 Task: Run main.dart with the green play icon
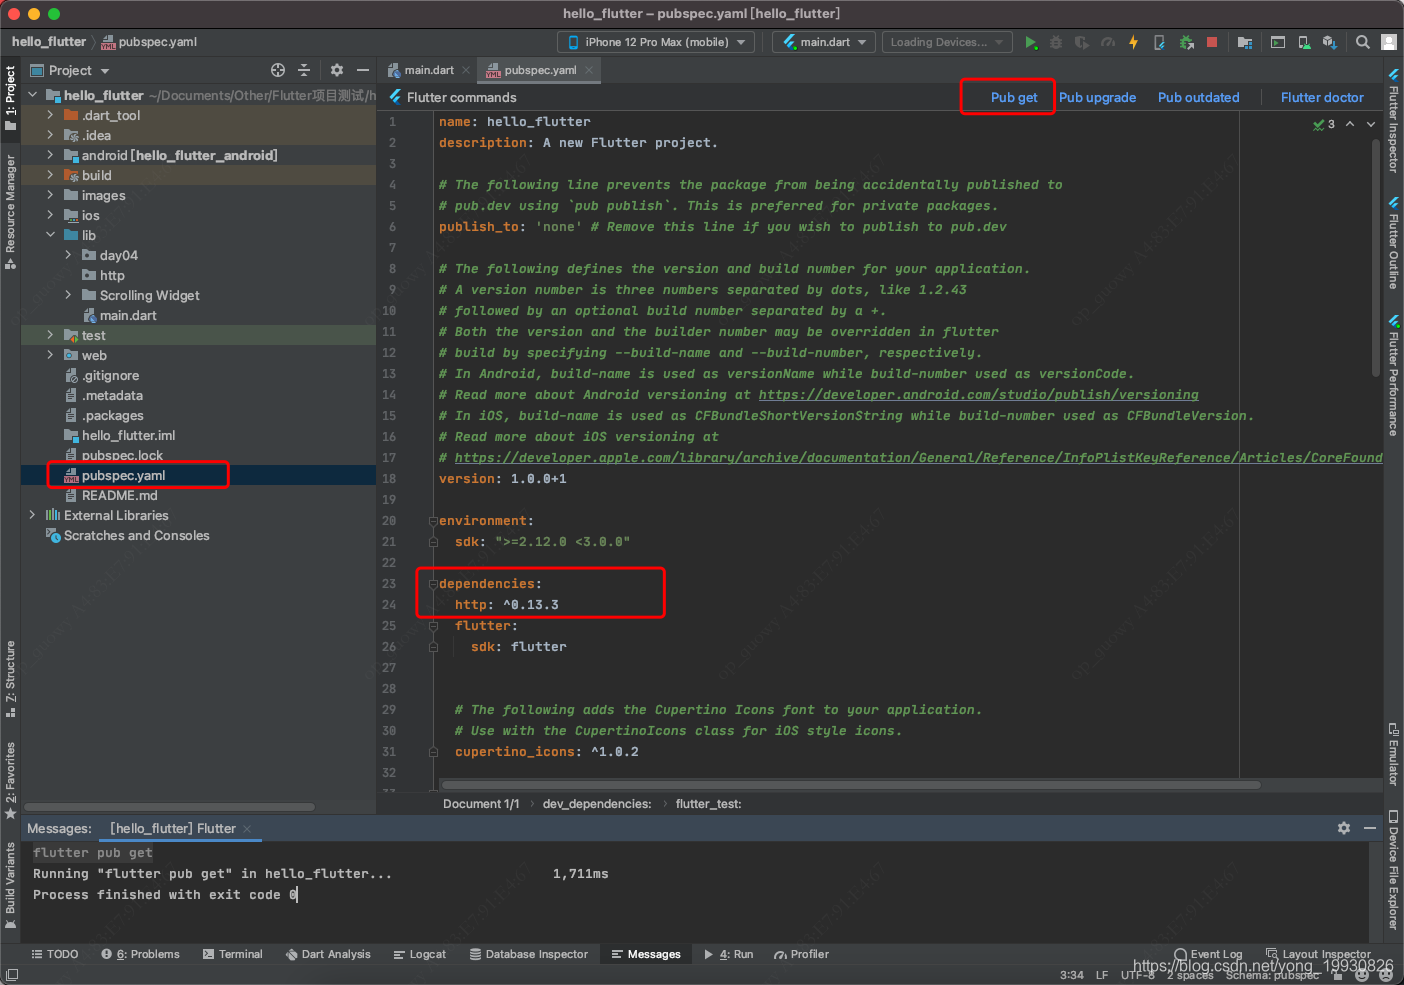1031,42
